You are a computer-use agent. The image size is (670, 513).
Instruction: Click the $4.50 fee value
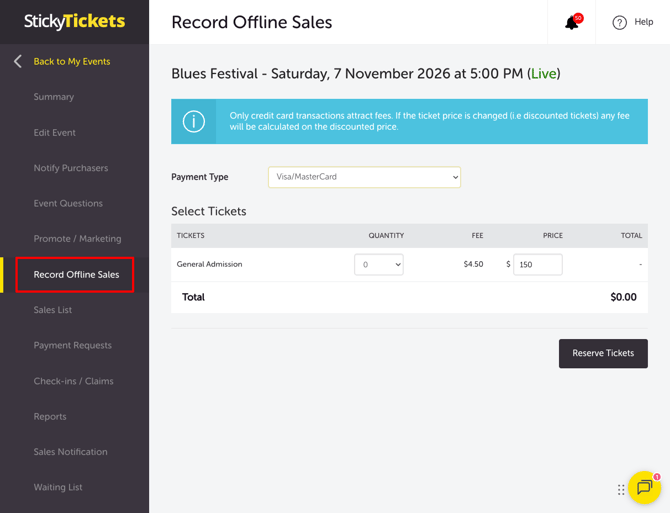coord(473,264)
